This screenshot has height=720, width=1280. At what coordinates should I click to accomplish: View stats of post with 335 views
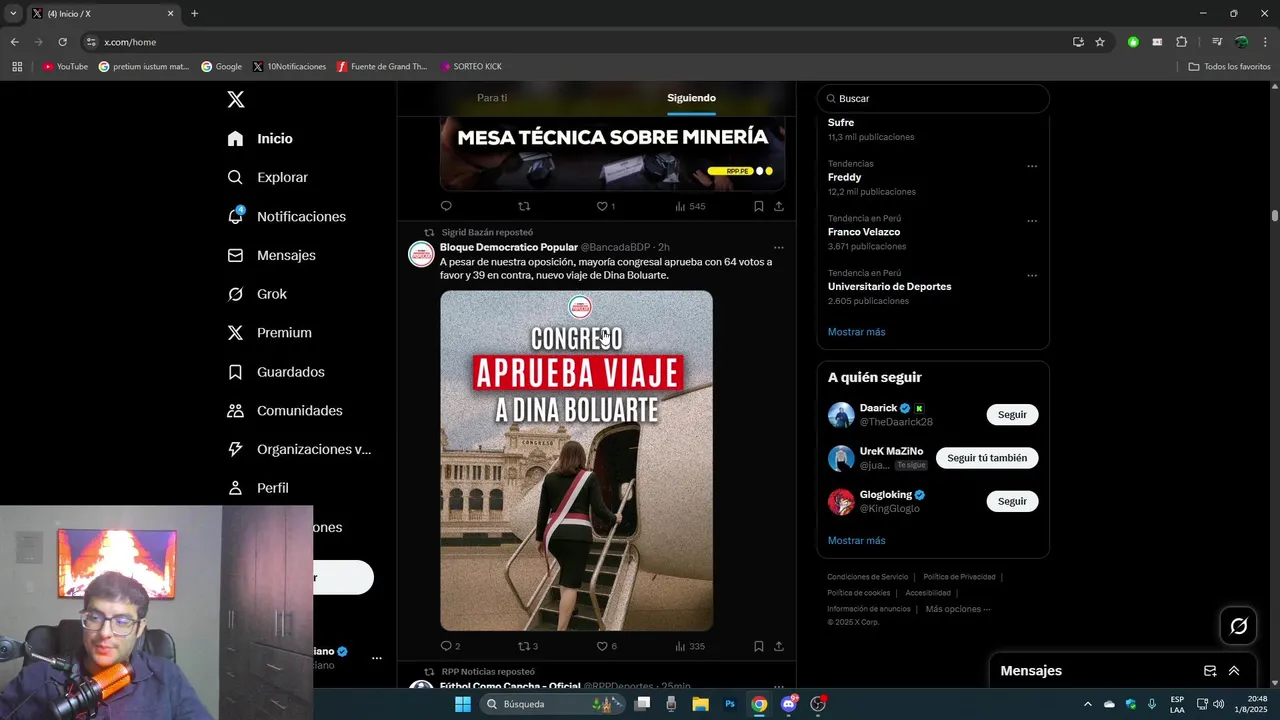point(689,646)
